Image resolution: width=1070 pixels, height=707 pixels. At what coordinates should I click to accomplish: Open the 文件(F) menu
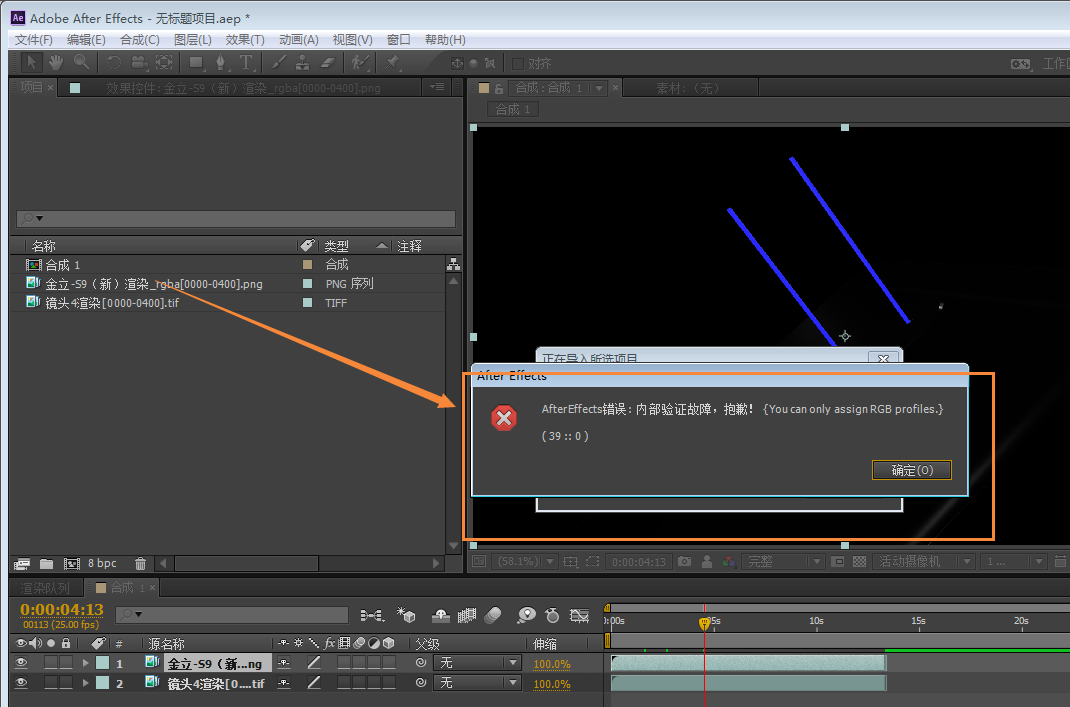pos(33,40)
